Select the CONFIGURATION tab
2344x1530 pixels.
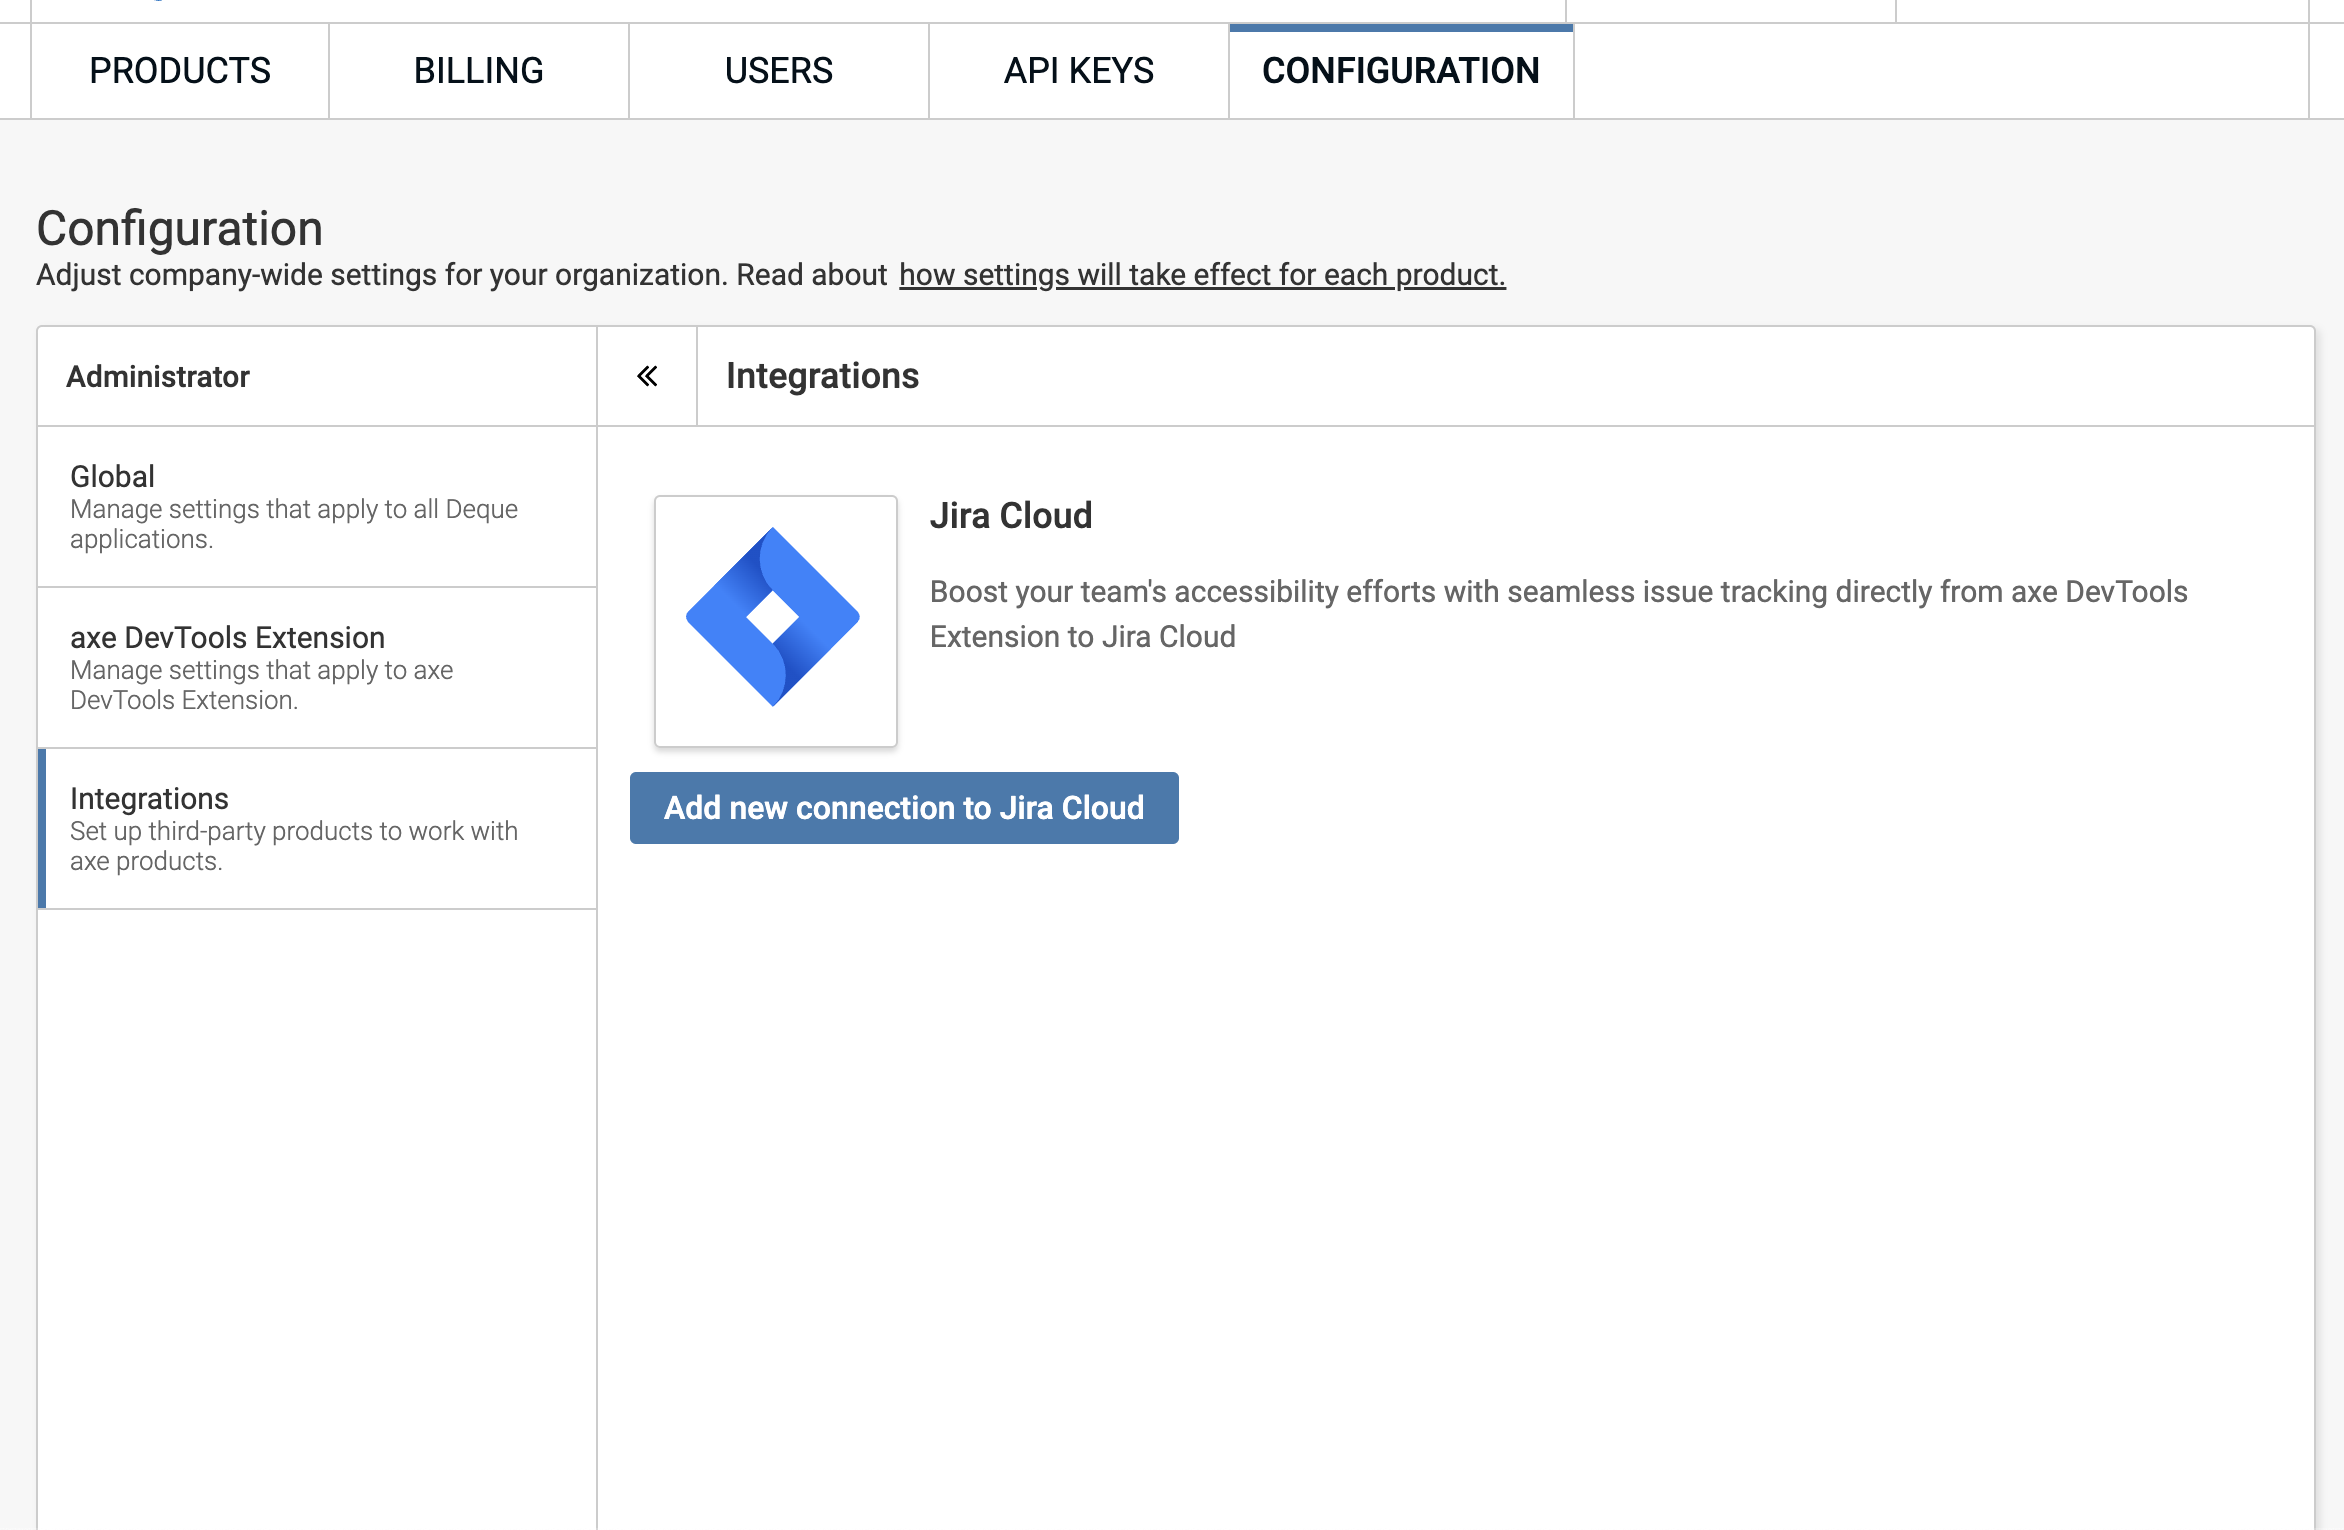coord(1400,70)
